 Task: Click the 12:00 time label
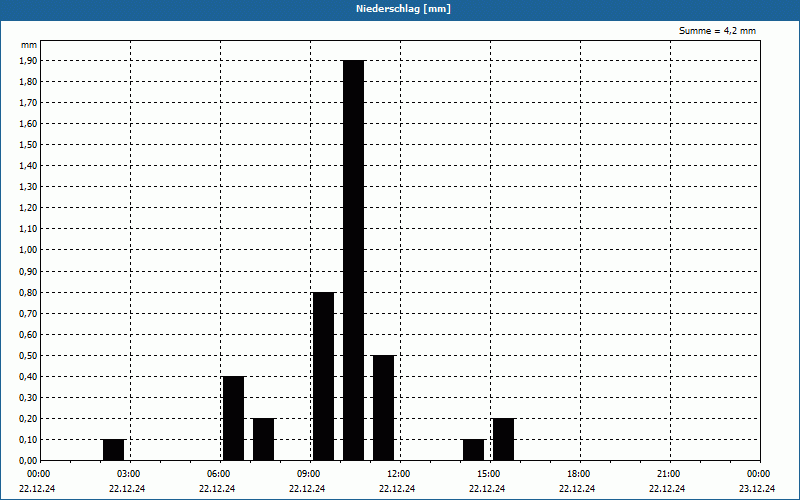click(398, 474)
